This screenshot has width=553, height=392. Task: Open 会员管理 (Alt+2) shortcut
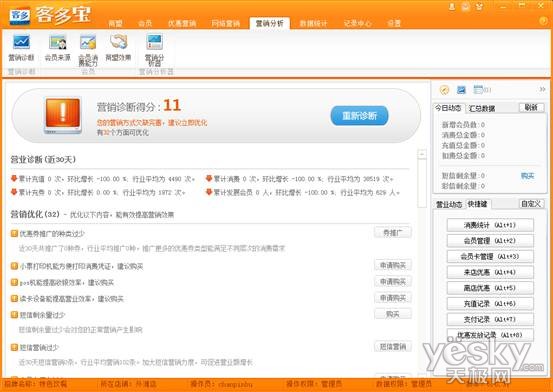click(490, 241)
